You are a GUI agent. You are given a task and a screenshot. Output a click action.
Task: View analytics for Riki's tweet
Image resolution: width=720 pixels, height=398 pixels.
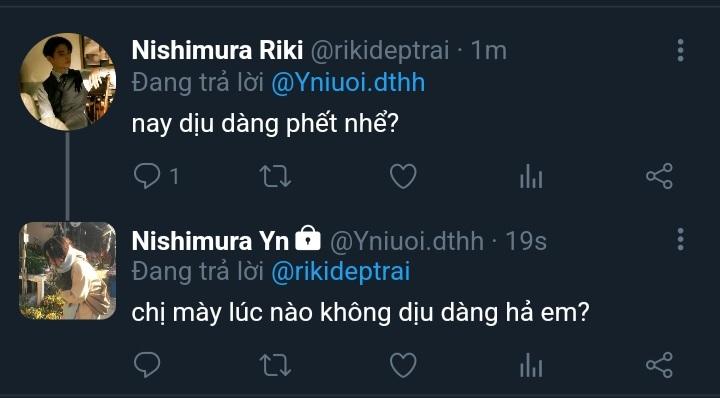(531, 176)
